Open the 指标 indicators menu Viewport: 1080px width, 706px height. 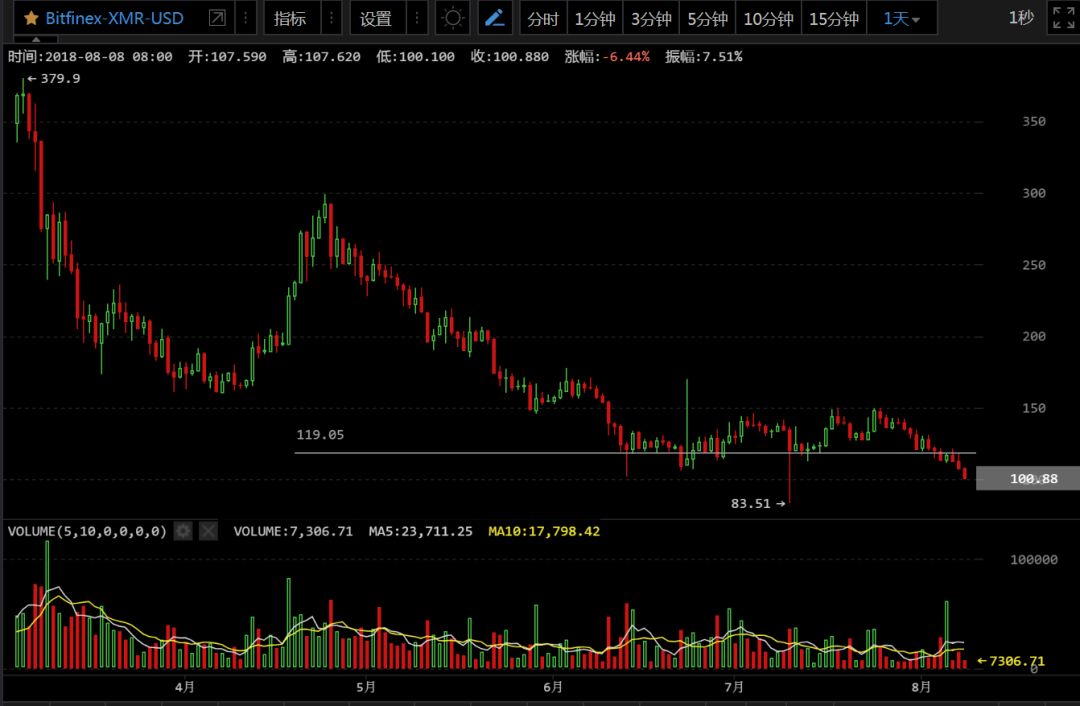point(290,19)
